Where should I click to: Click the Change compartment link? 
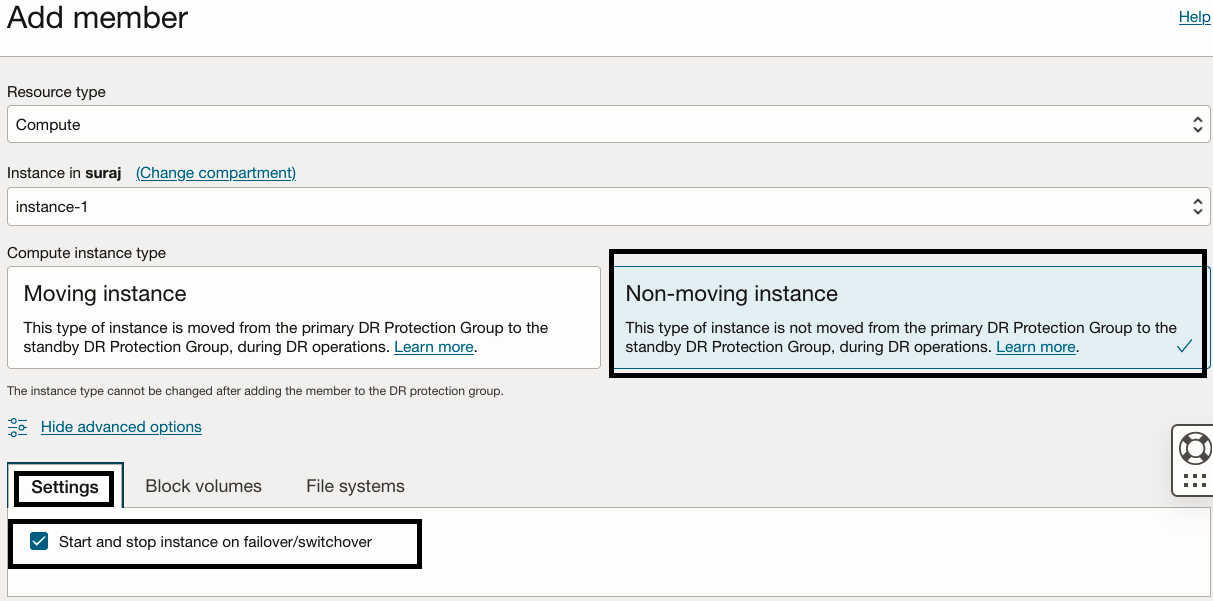click(x=216, y=173)
